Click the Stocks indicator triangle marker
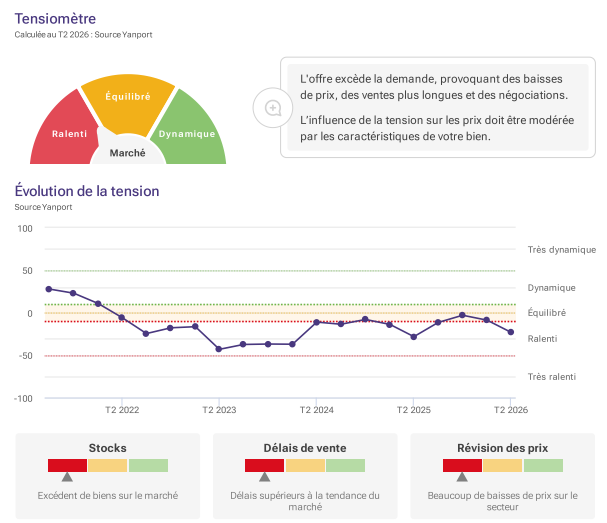 (x=67, y=477)
